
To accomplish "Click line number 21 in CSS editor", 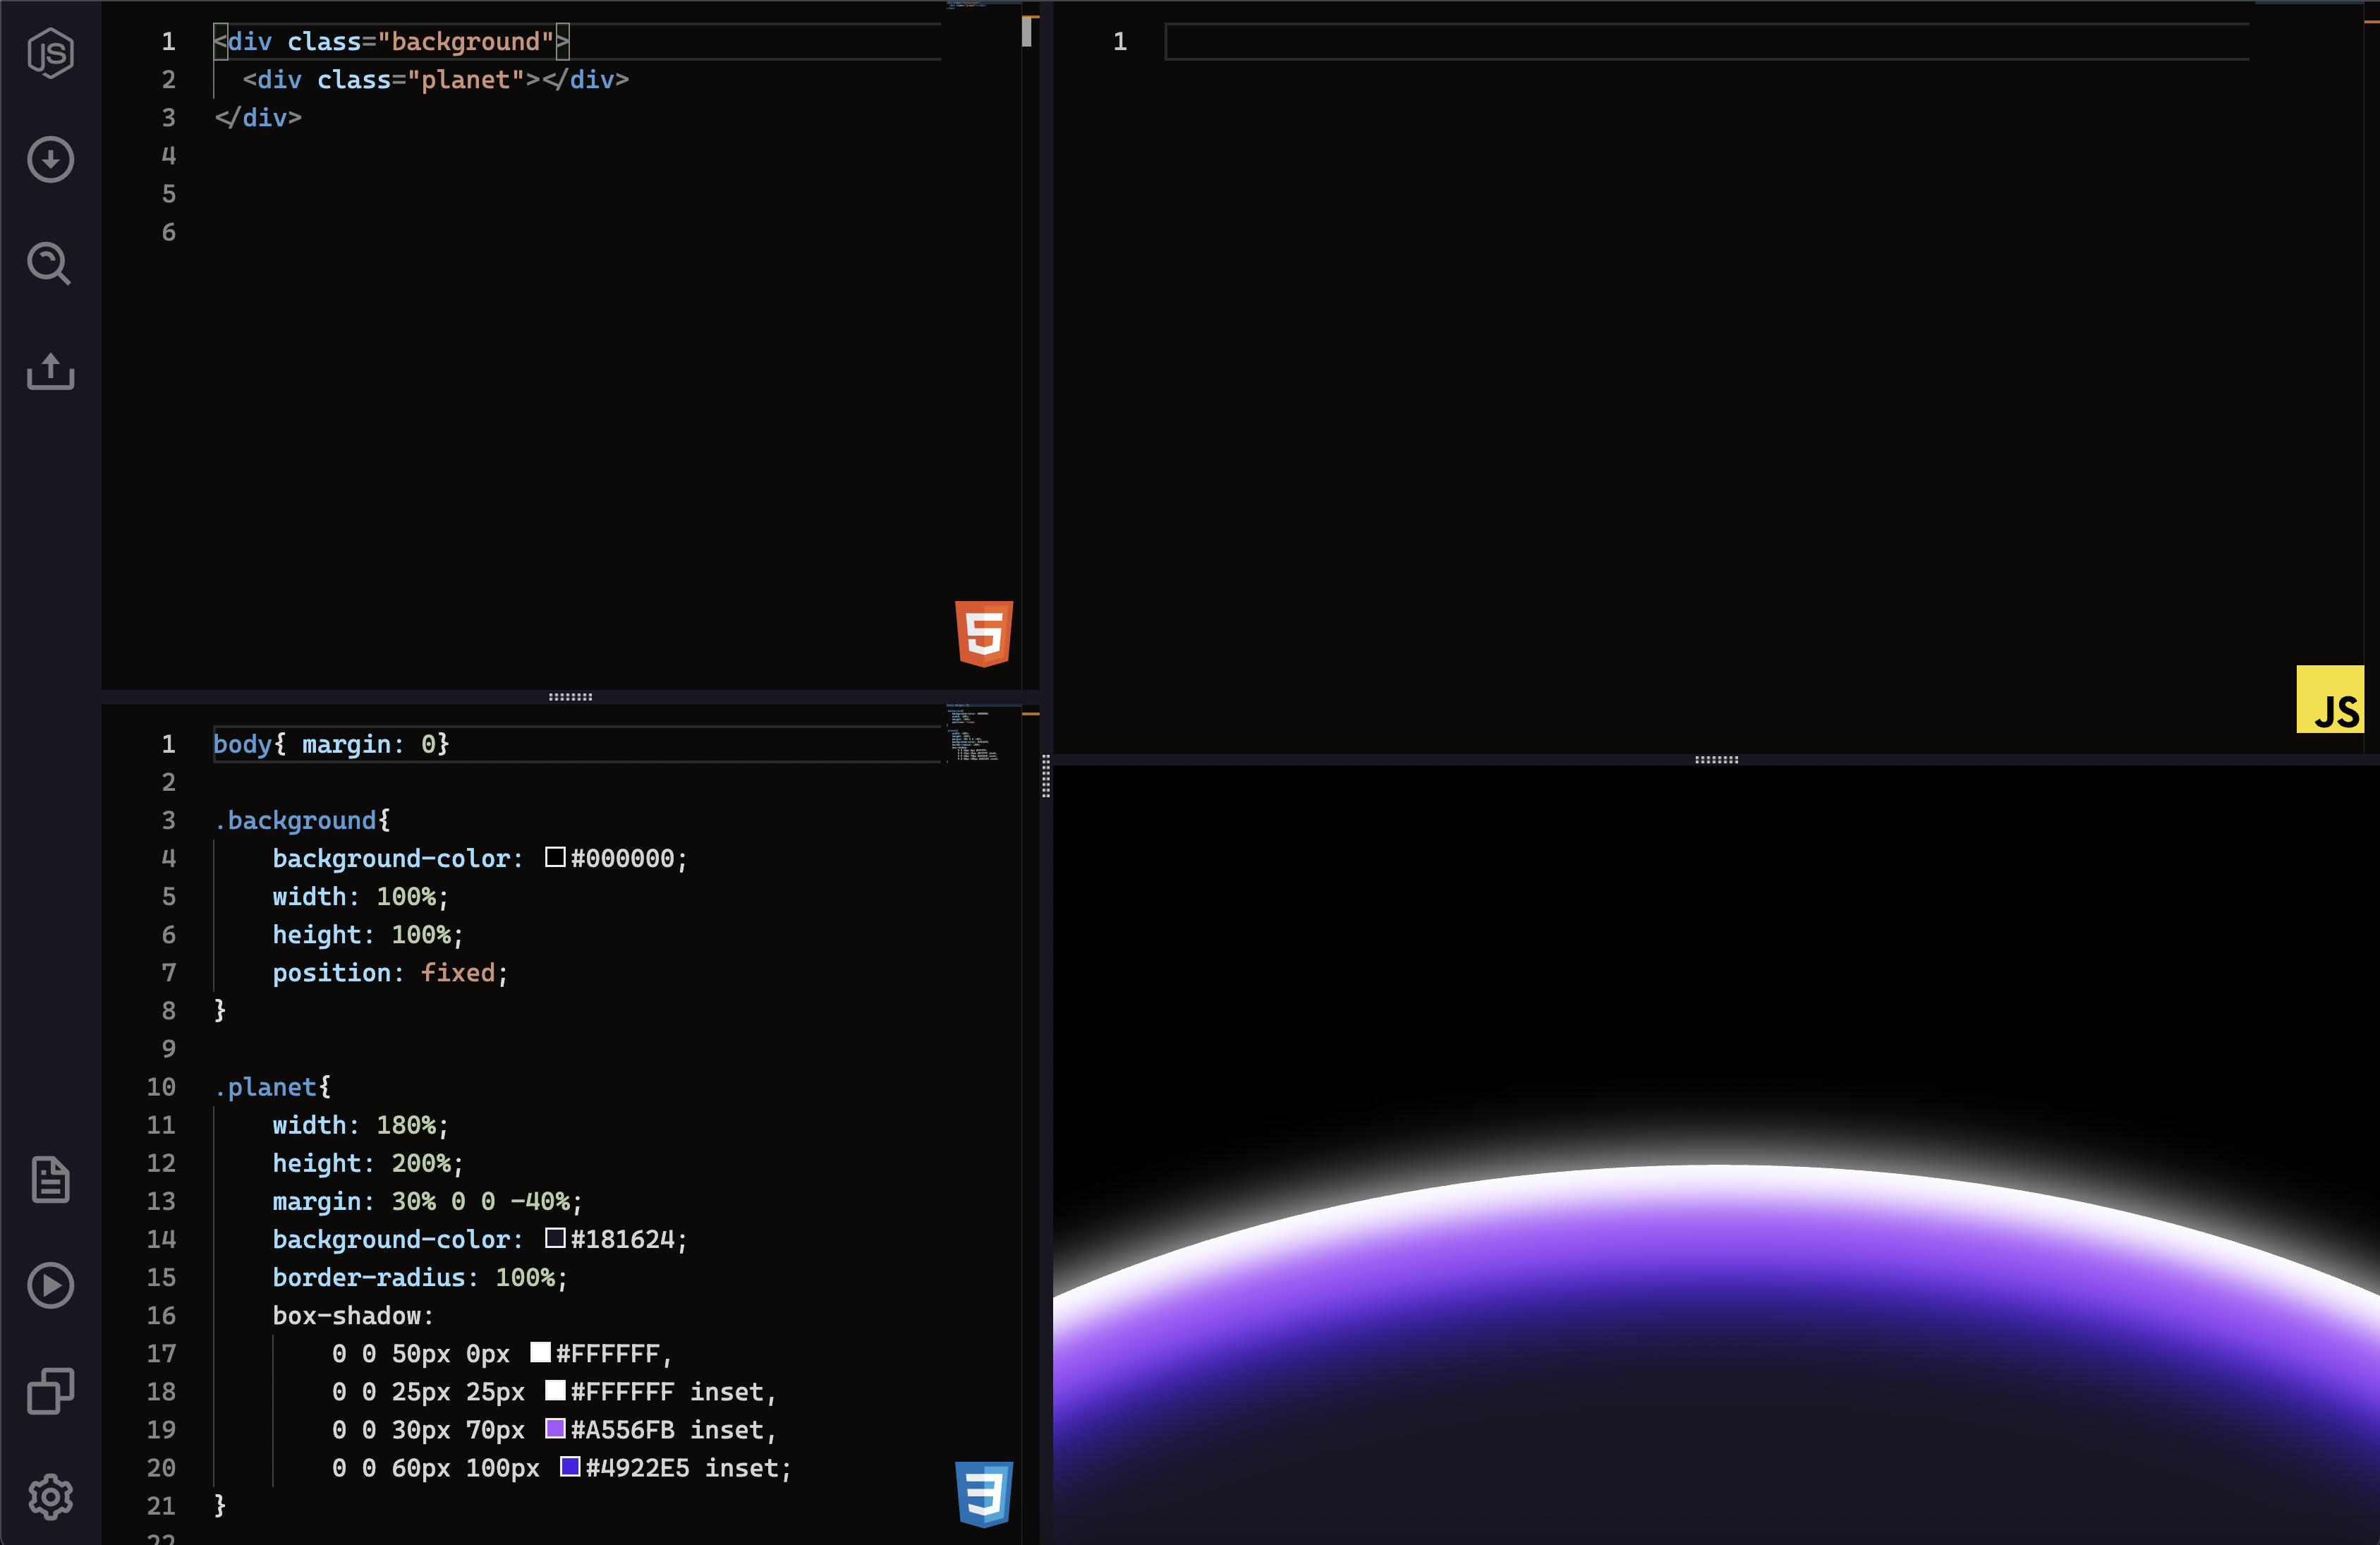I will pyautogui.click(x=161, y=1506).
